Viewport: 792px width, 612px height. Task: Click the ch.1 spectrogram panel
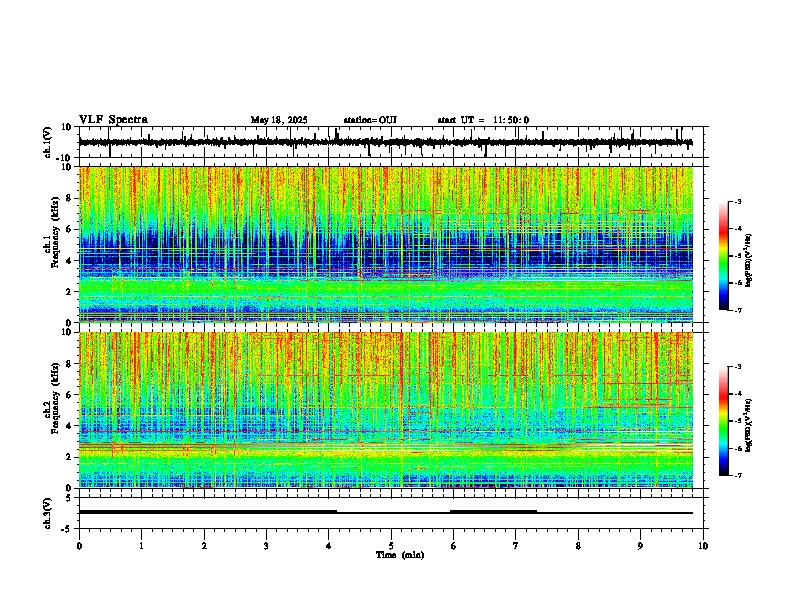point(386,244)
